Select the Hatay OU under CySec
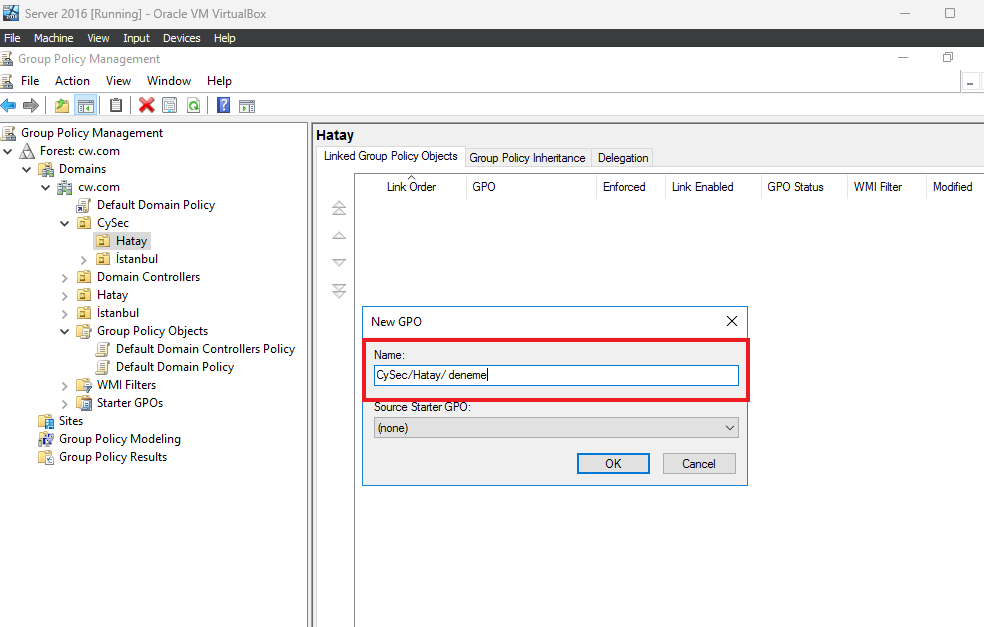984x627 pixels. pyautogui.click(x=131, y=241)
